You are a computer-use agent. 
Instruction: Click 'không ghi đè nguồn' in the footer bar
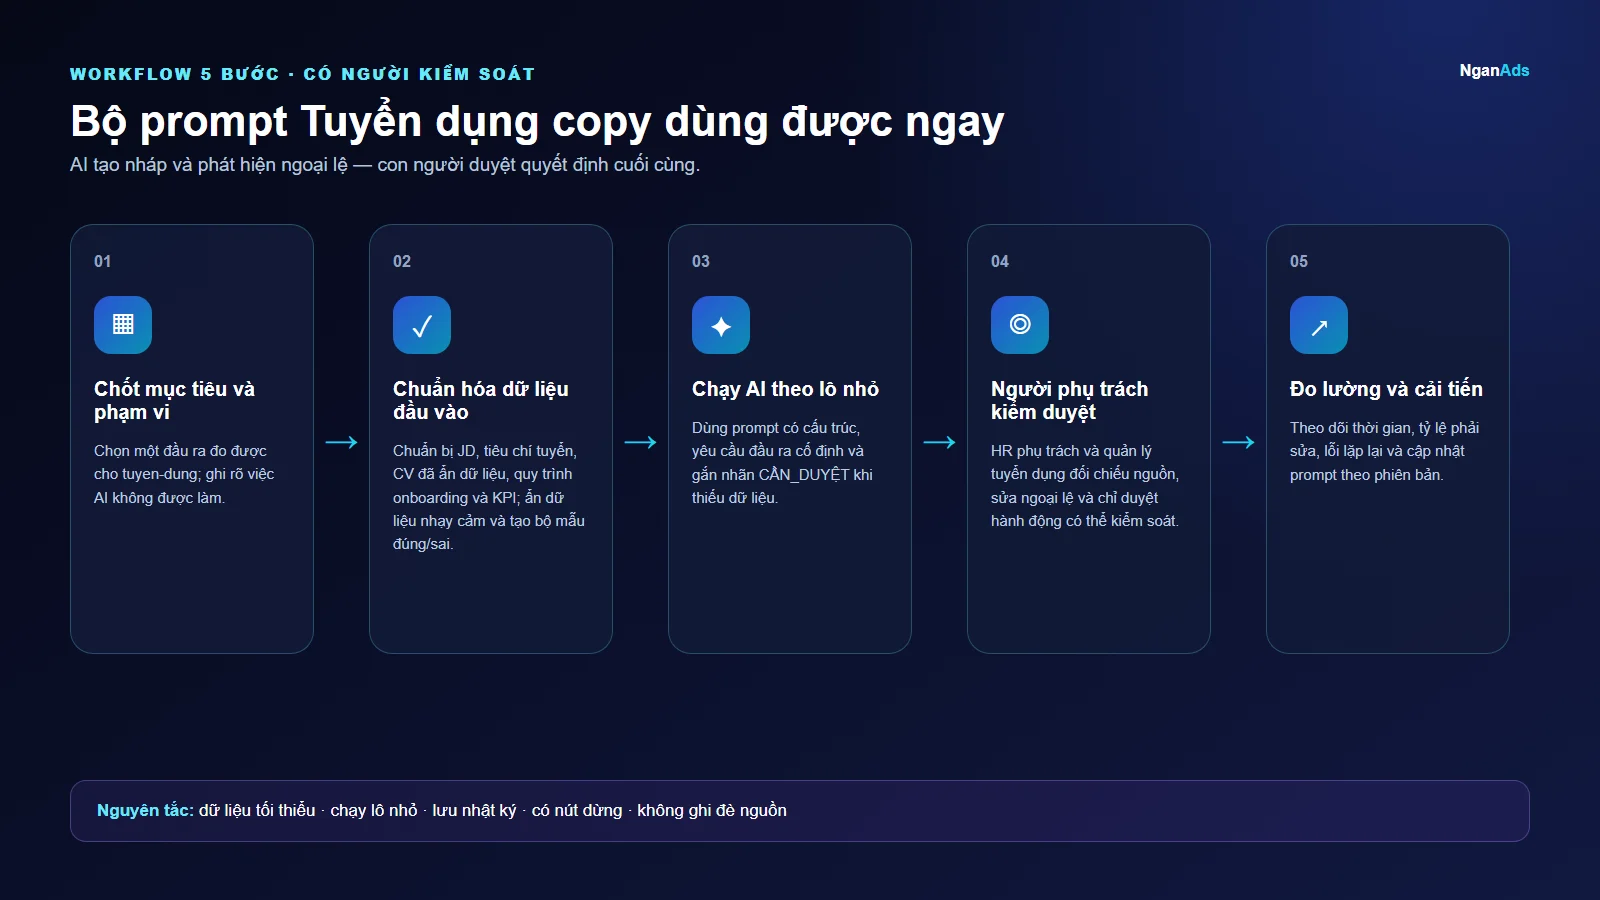712,810
